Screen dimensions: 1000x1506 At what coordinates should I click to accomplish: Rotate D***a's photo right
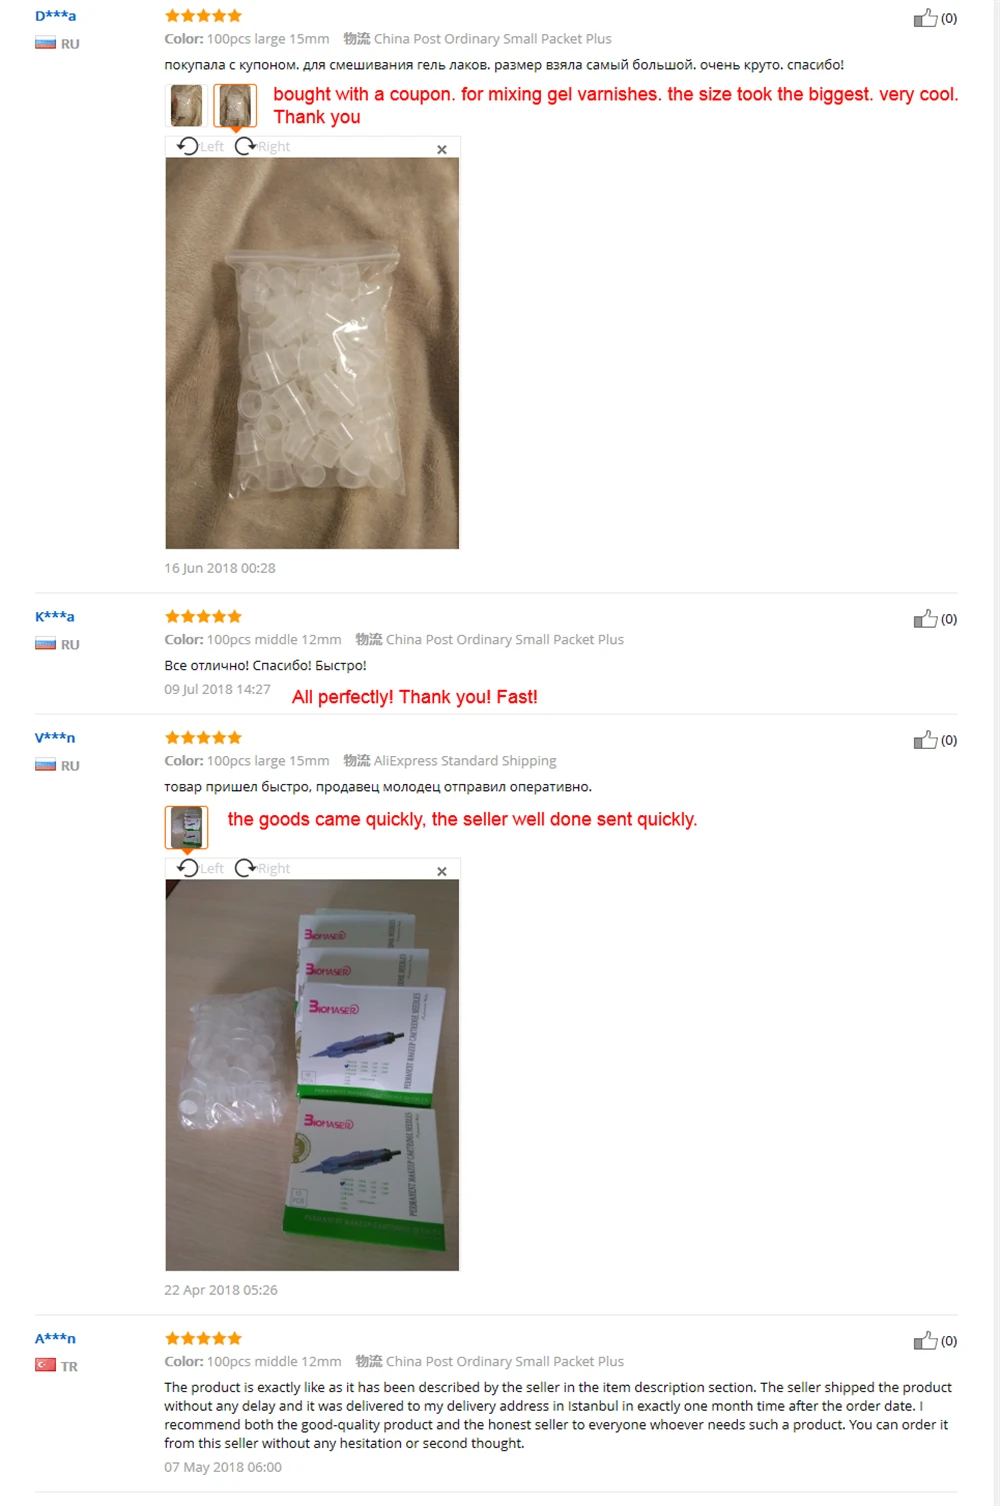262,146
